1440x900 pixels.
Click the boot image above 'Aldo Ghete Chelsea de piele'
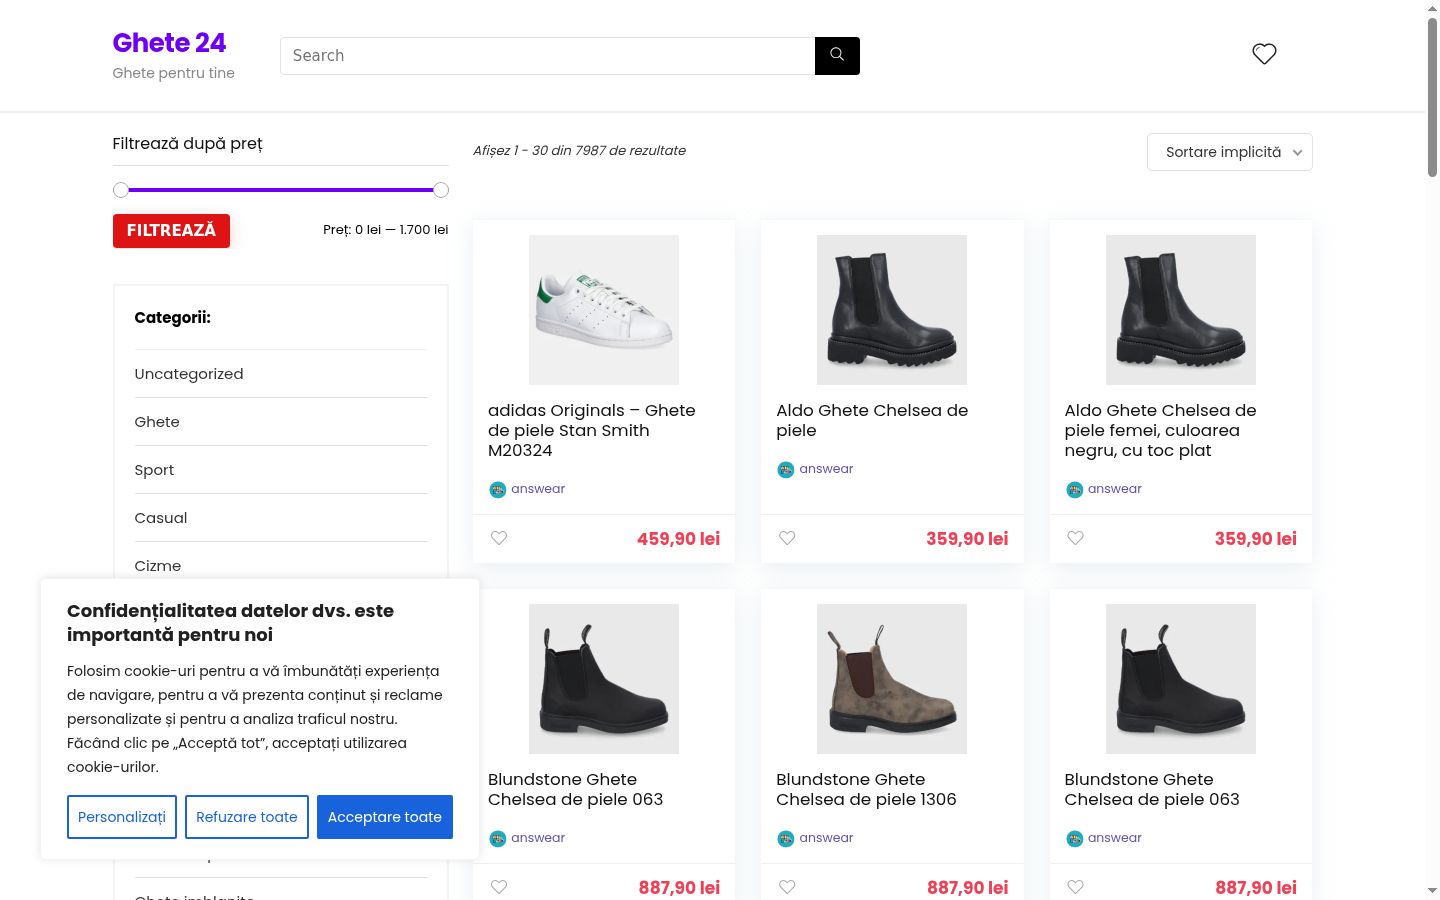(x=892, y=310)
